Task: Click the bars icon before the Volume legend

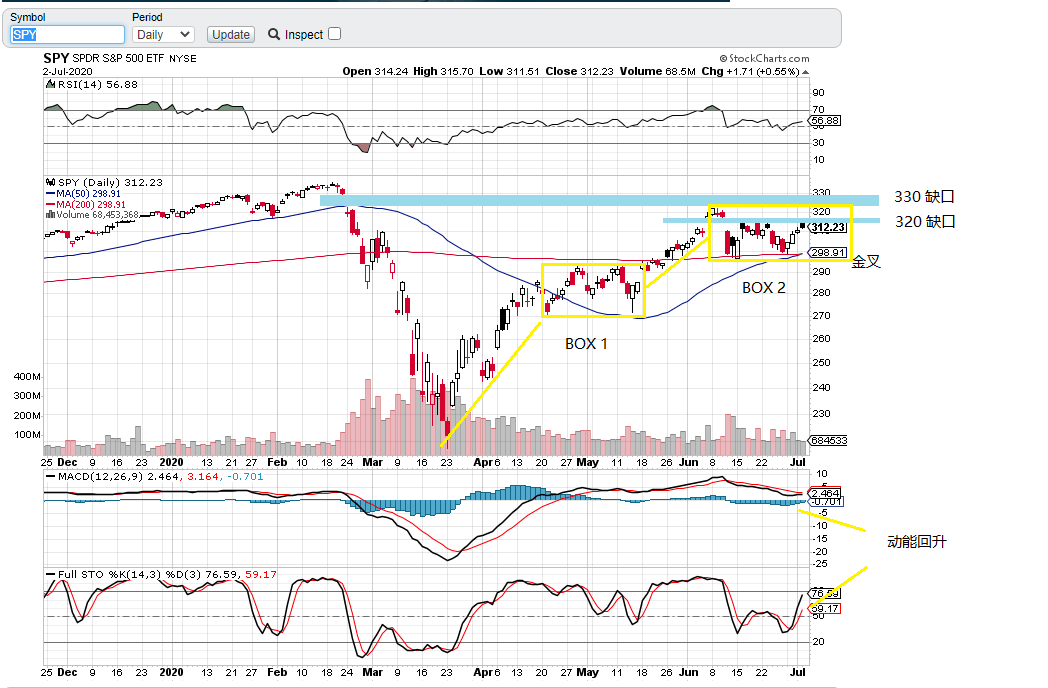Action: 49,215
